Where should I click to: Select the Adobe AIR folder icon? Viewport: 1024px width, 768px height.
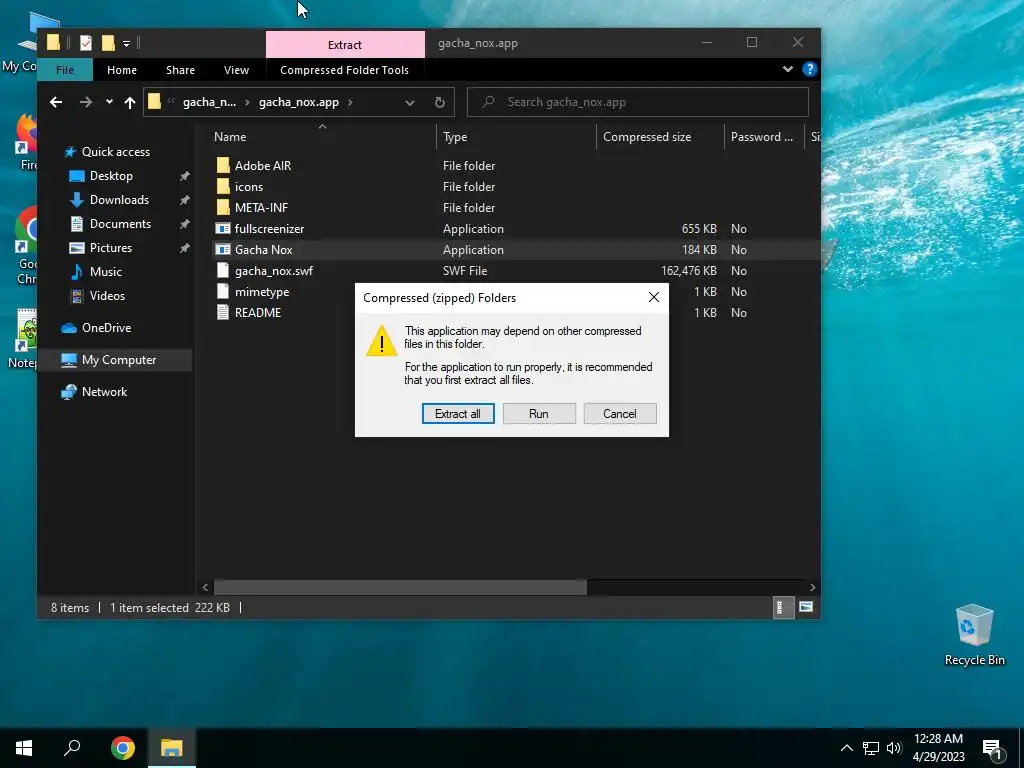click(223, 165)
